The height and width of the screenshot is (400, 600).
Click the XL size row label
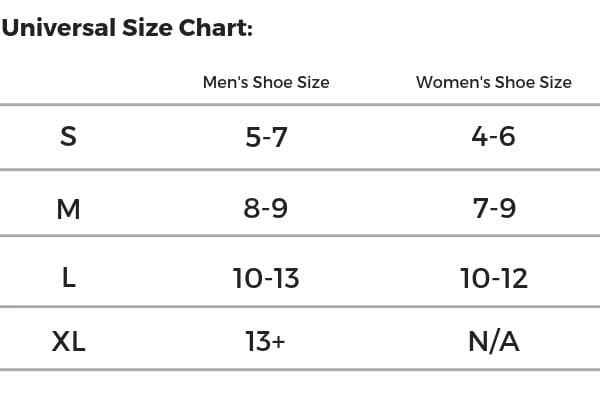point(68,342)
